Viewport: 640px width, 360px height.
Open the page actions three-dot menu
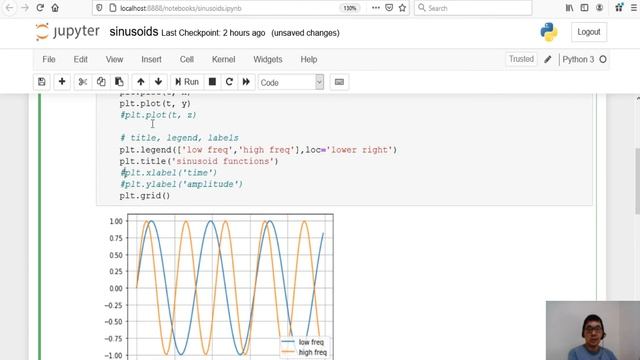[x=376, y=8]
